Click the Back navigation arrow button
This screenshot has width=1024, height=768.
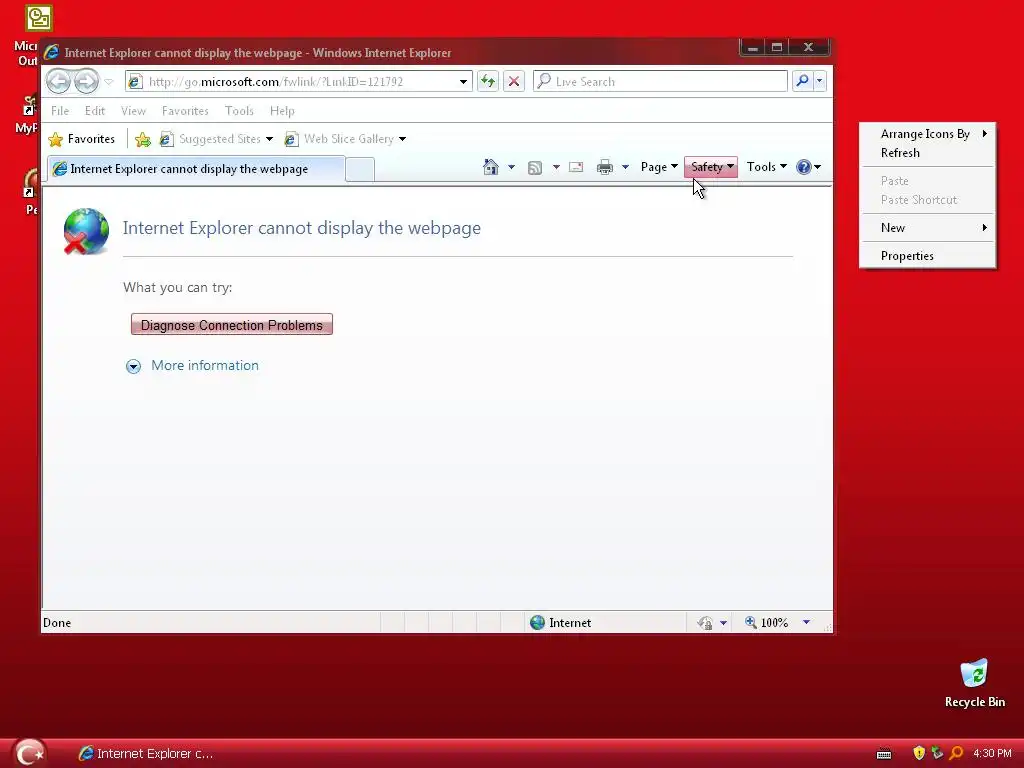[x=59, y=82]
